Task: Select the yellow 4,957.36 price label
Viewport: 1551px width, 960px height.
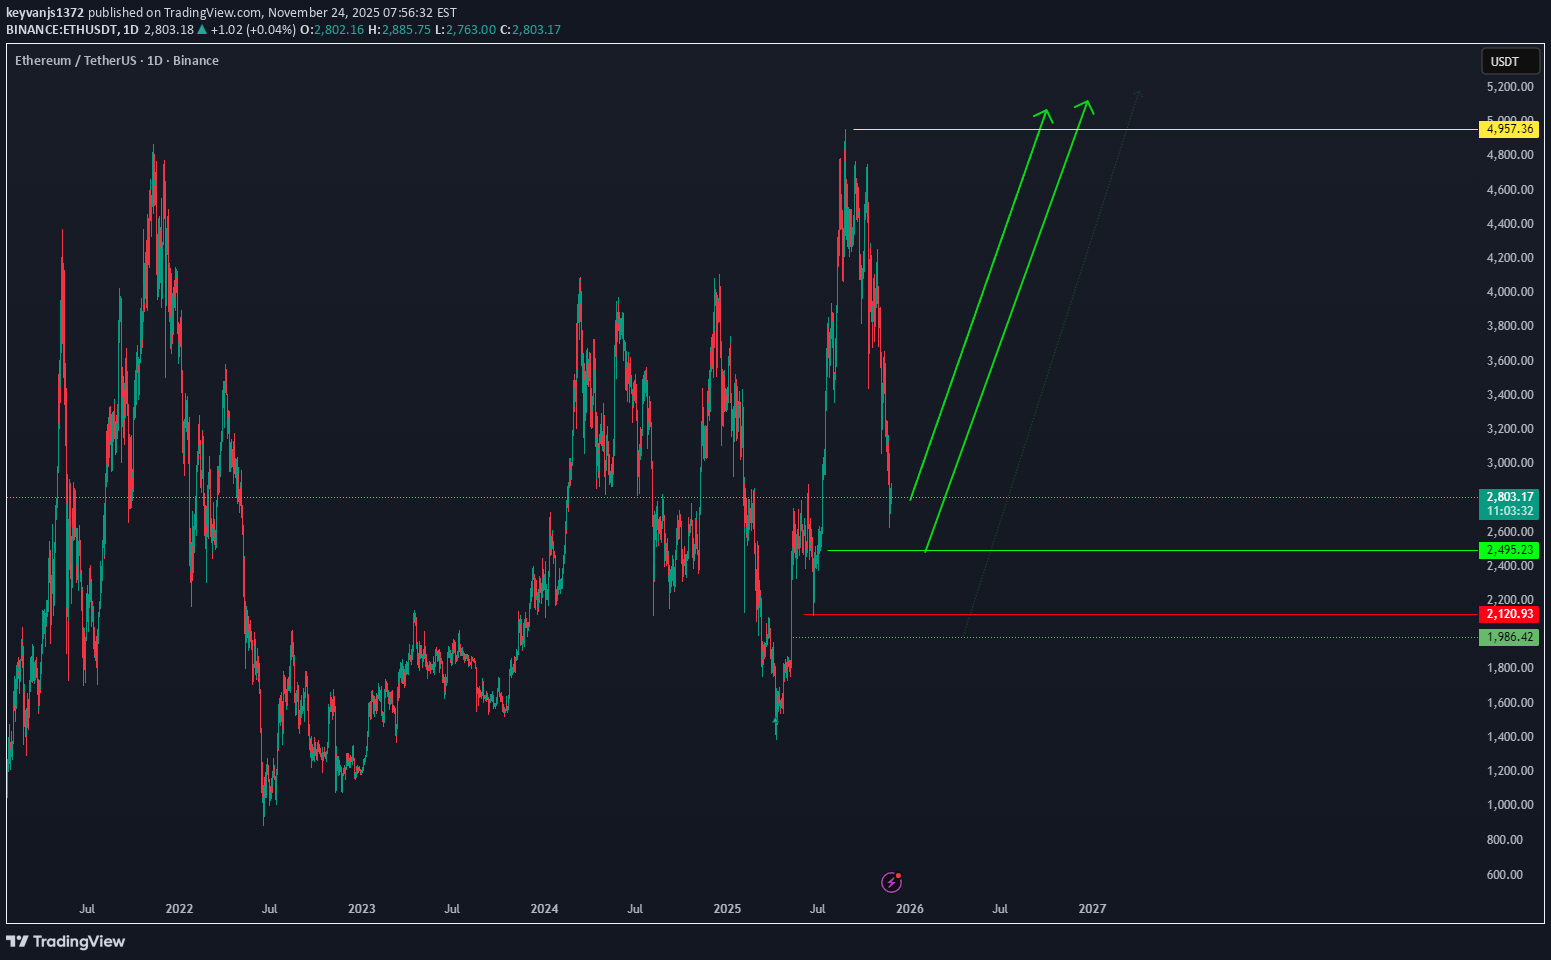Action: [1508, 128]
